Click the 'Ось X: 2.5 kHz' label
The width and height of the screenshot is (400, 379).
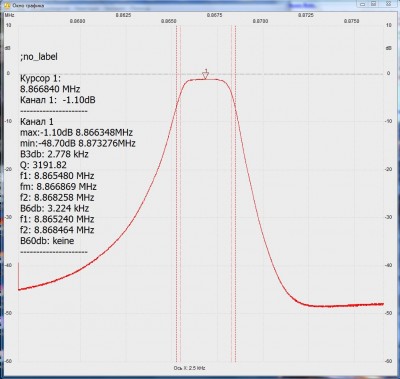coord(189,368)
